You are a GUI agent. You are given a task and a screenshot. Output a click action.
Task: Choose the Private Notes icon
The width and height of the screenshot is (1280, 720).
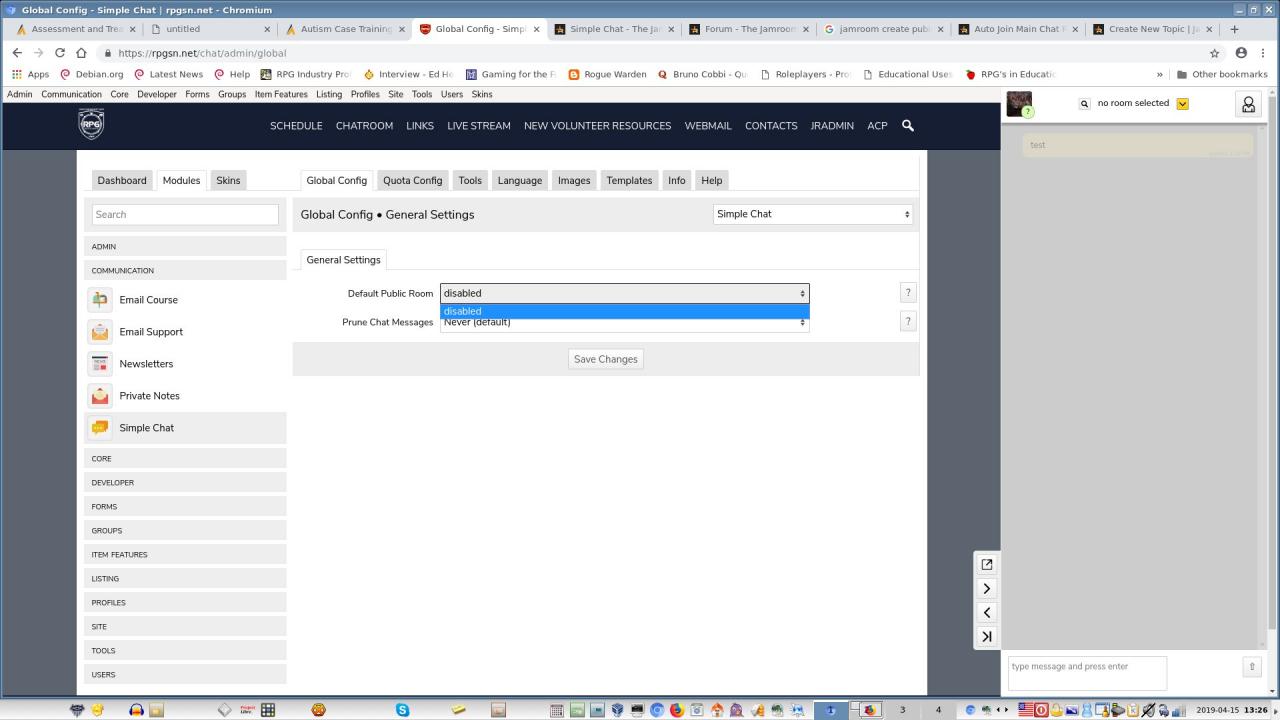(100, 395)
